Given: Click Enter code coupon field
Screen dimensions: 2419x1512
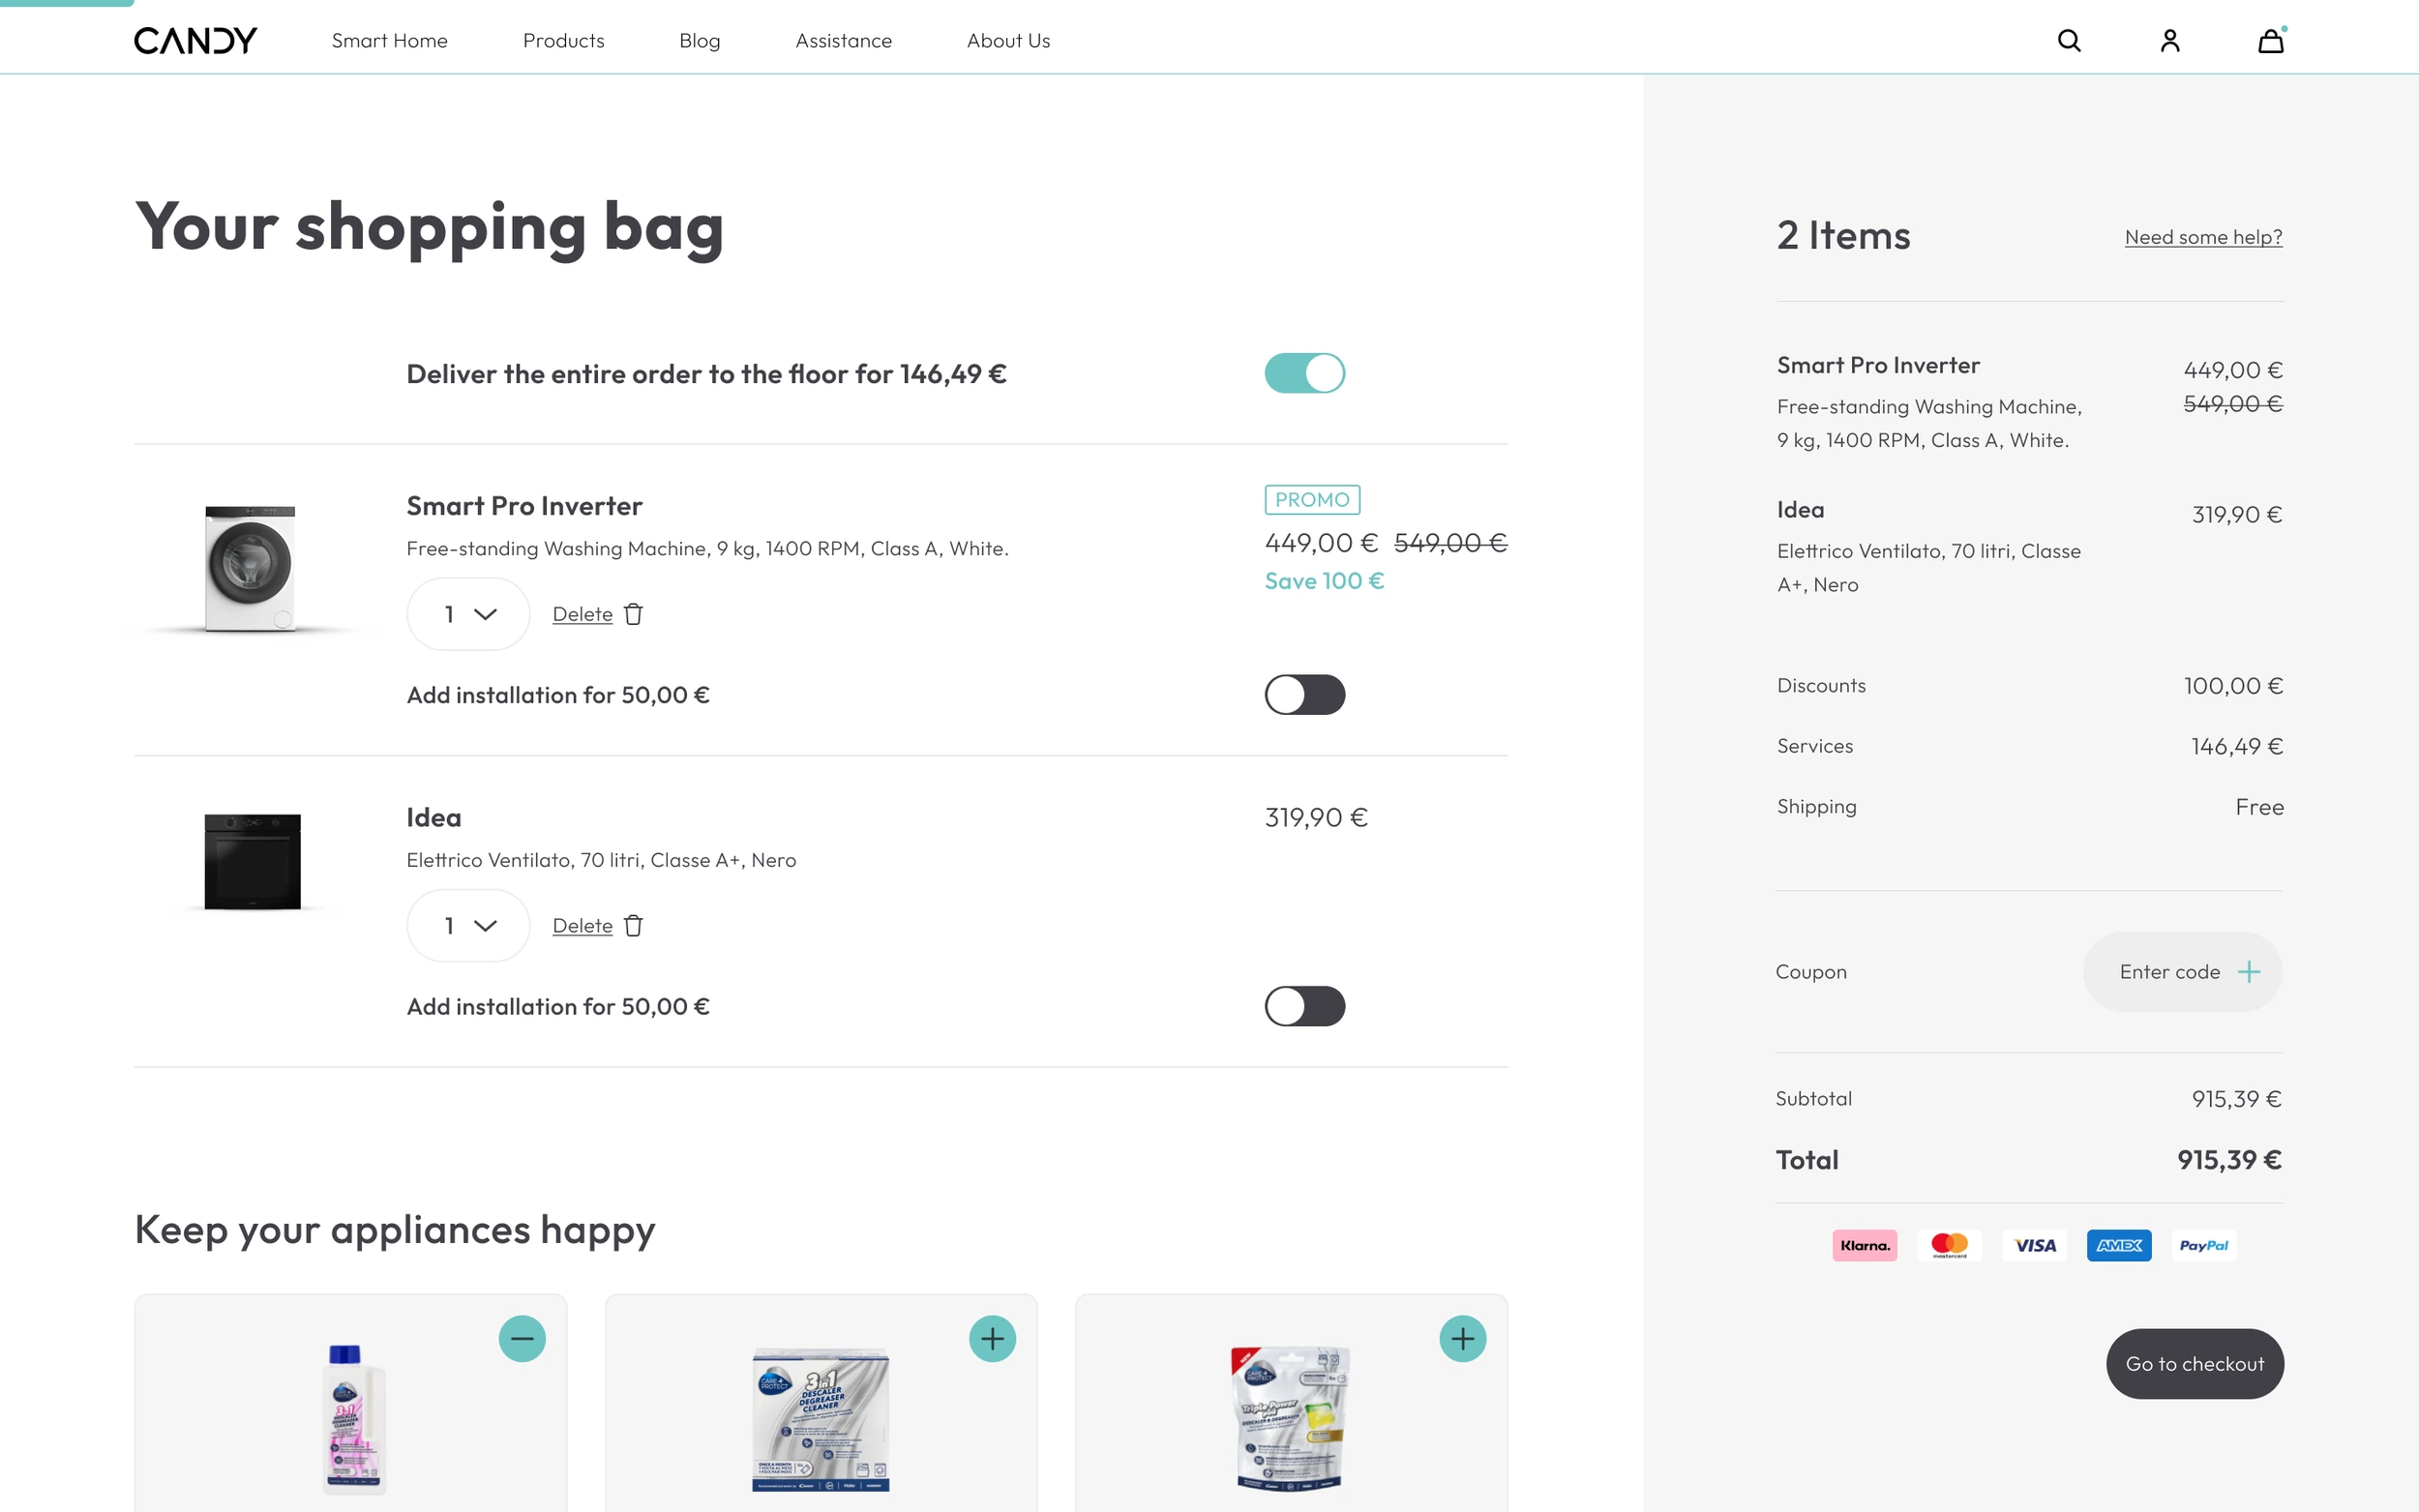Looking at the screenshot, I should coord(2182,972).
